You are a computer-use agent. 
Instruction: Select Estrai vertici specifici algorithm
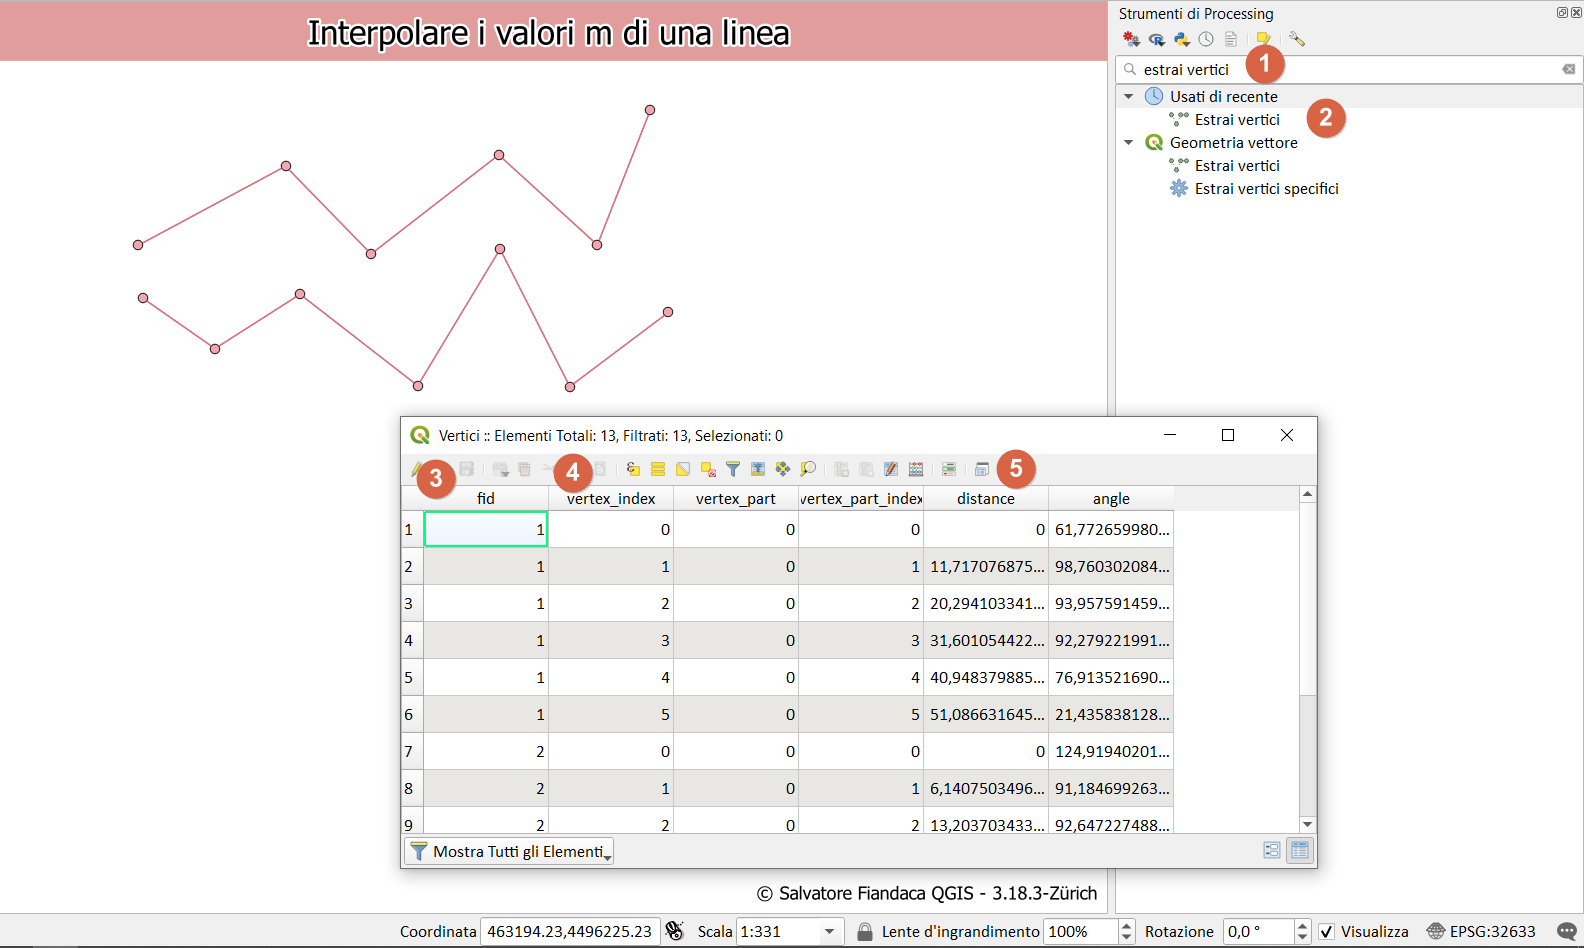tap(1266, 189)
